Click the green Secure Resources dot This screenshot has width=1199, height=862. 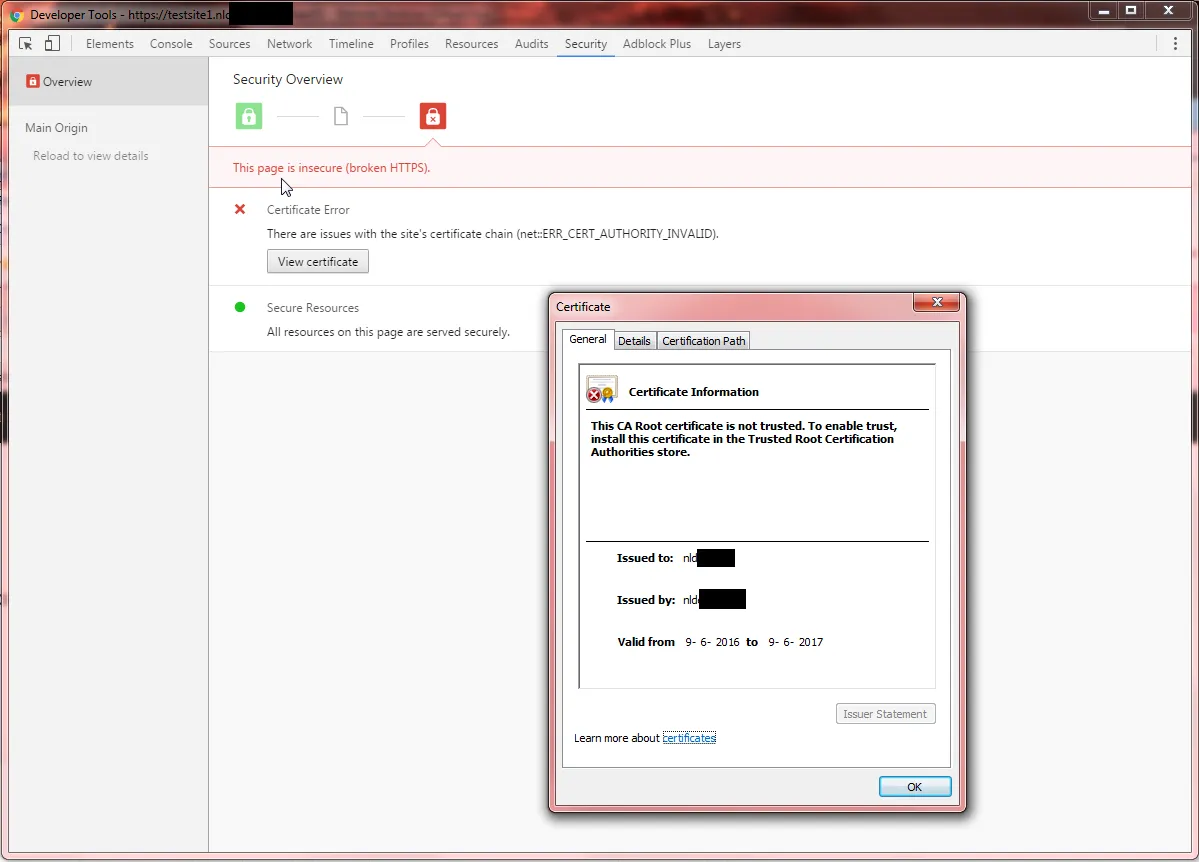(240, 307)
